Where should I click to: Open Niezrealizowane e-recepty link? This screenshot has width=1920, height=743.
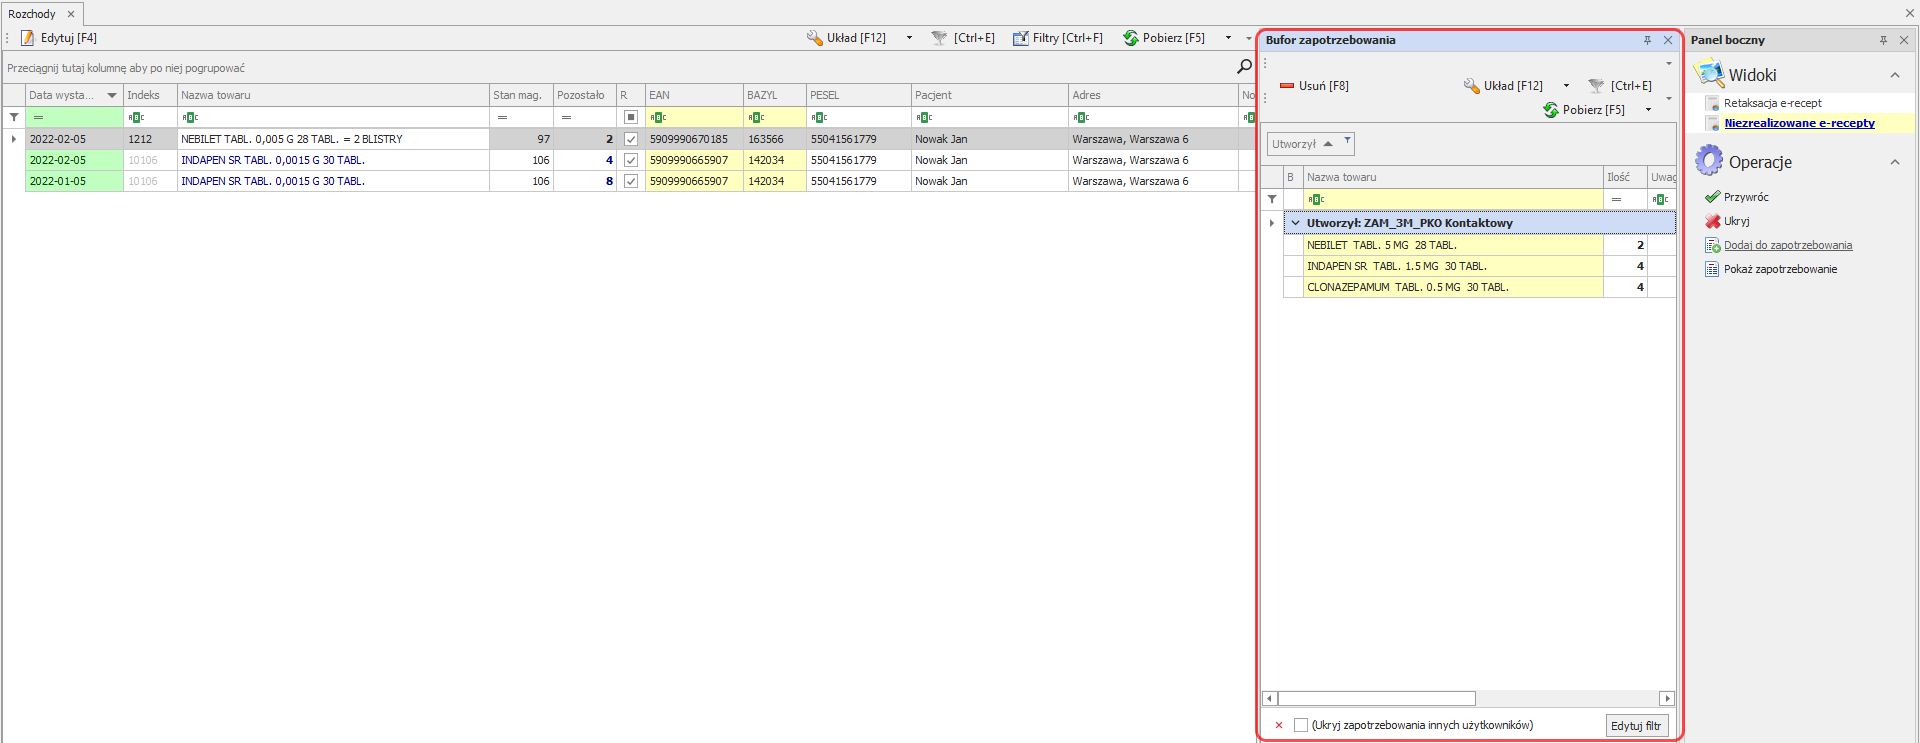point(1799,123)
